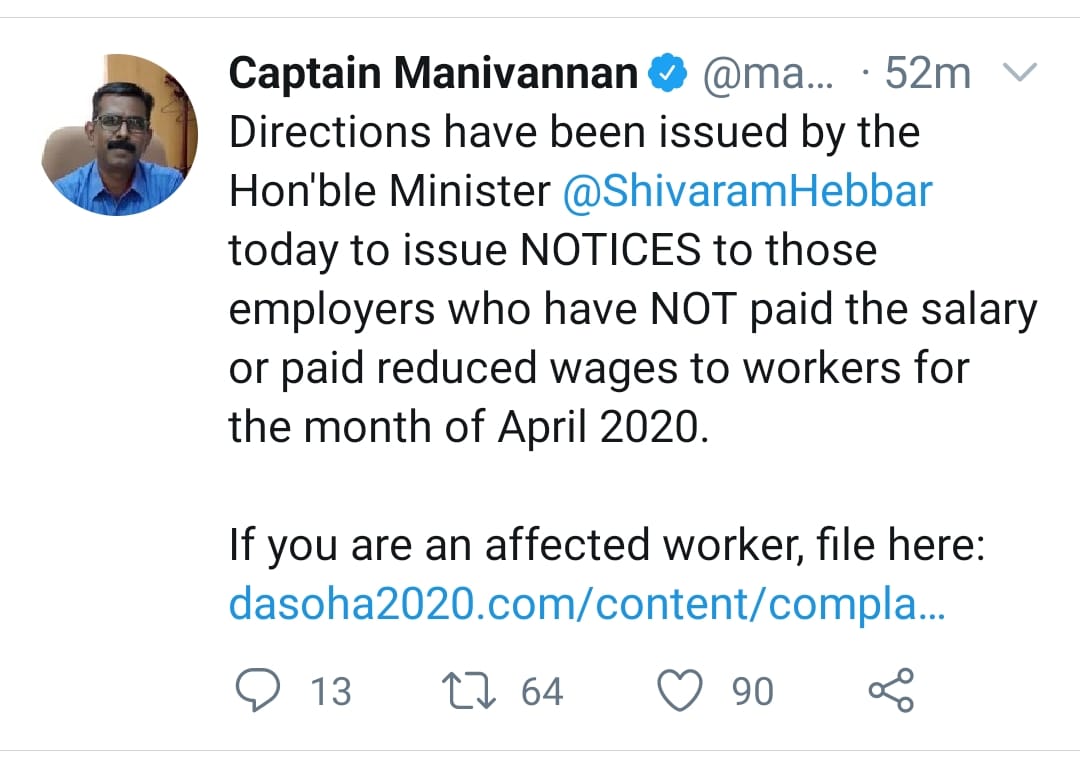Like the tweet using the heart toggle
This screenshot has width=1080, height=780.
pyautogui.click(x=682, y=688)
